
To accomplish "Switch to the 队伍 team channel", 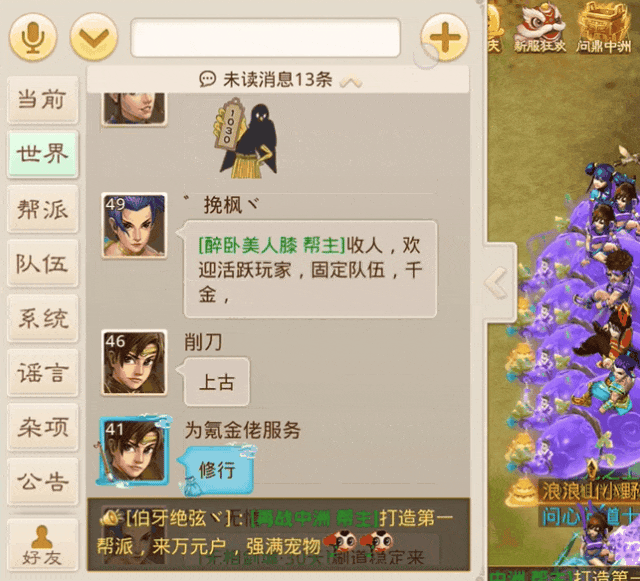I will (x=42, y=263).
